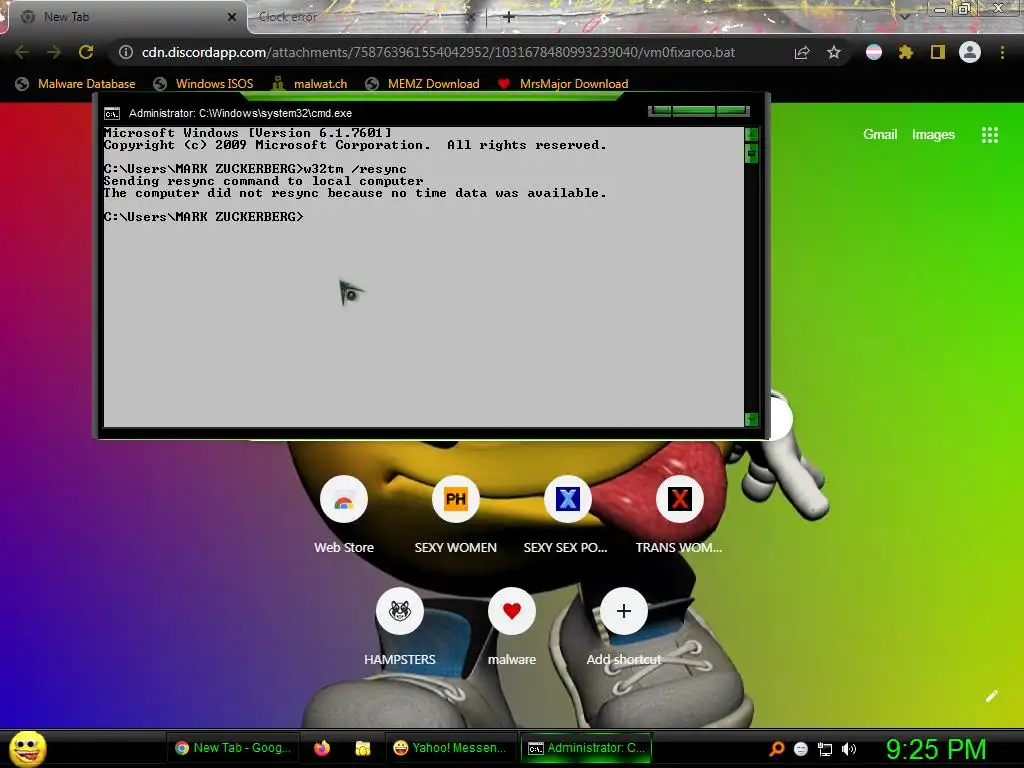Open a new tab with plus button
The image size is (1024, 768).
(509, 17)
